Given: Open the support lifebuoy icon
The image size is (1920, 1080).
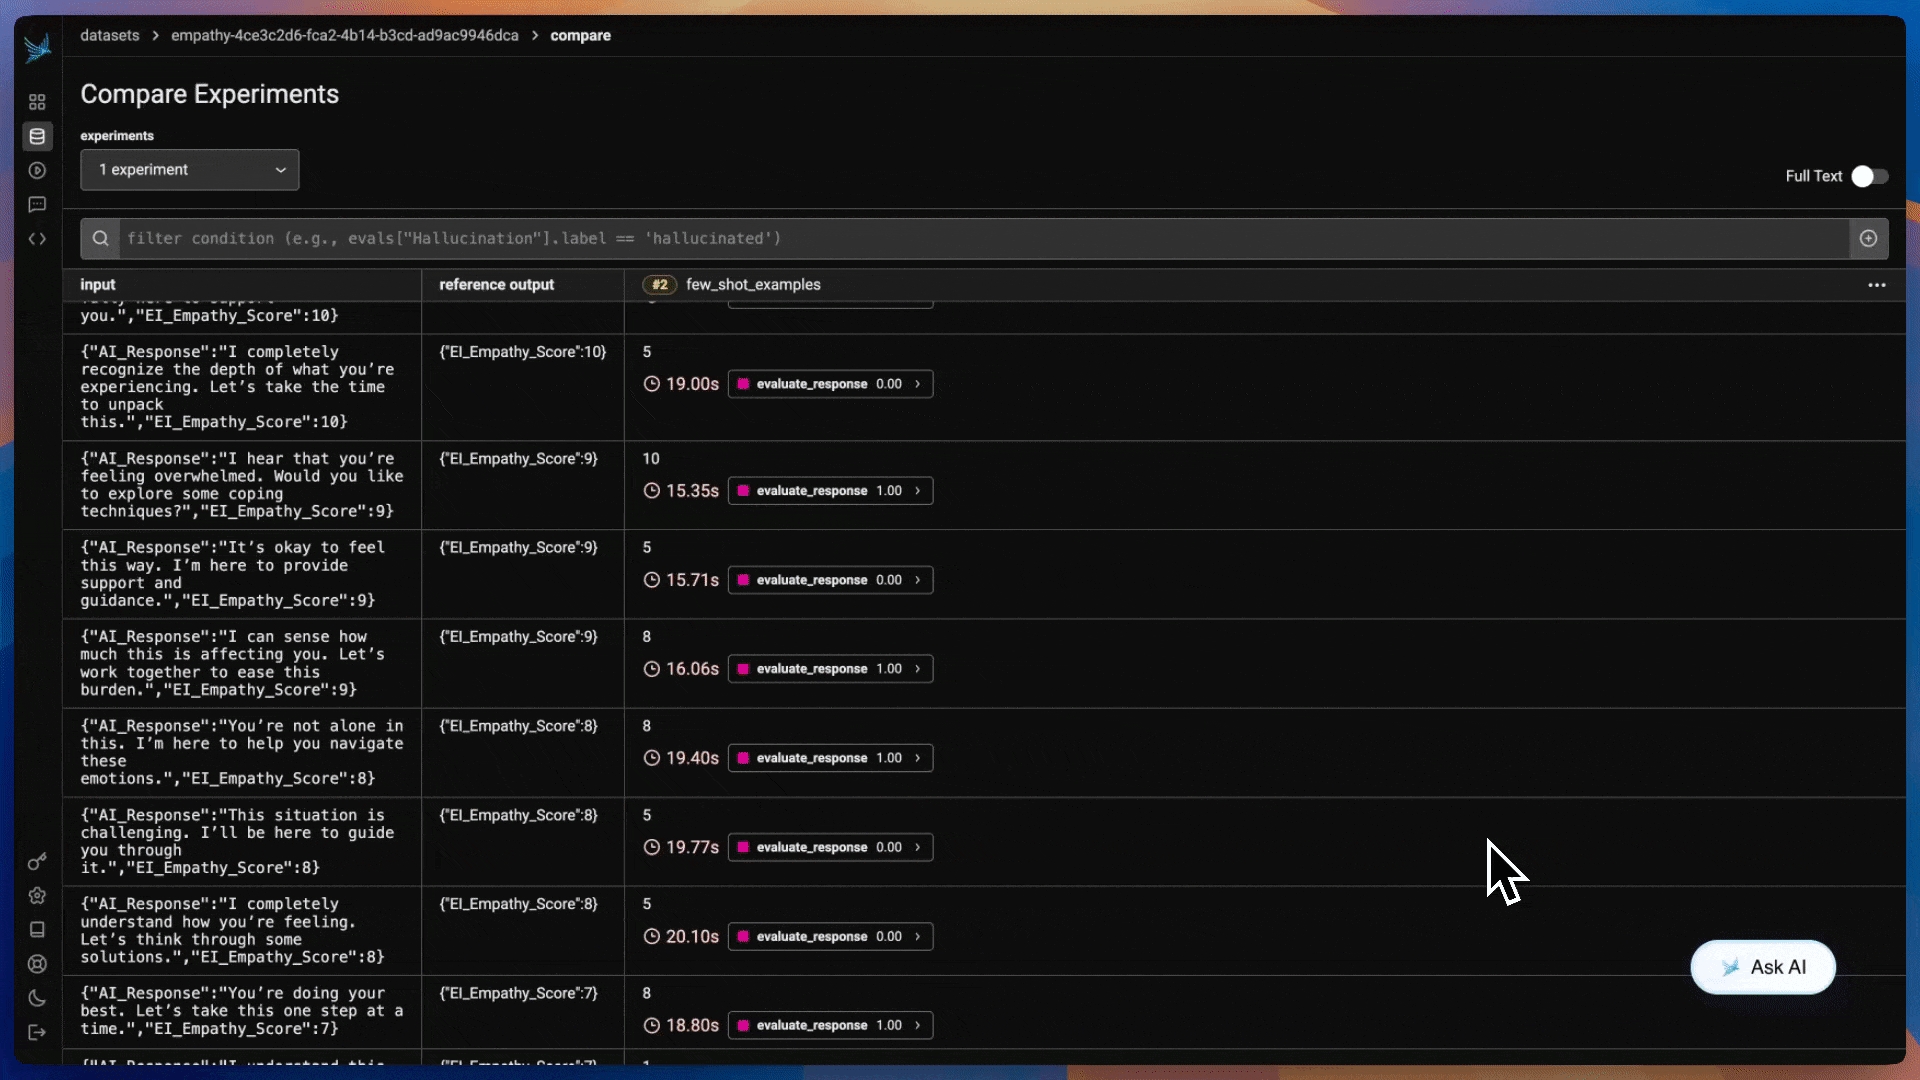Looking at the screenshot, I should tap(37, 964).
